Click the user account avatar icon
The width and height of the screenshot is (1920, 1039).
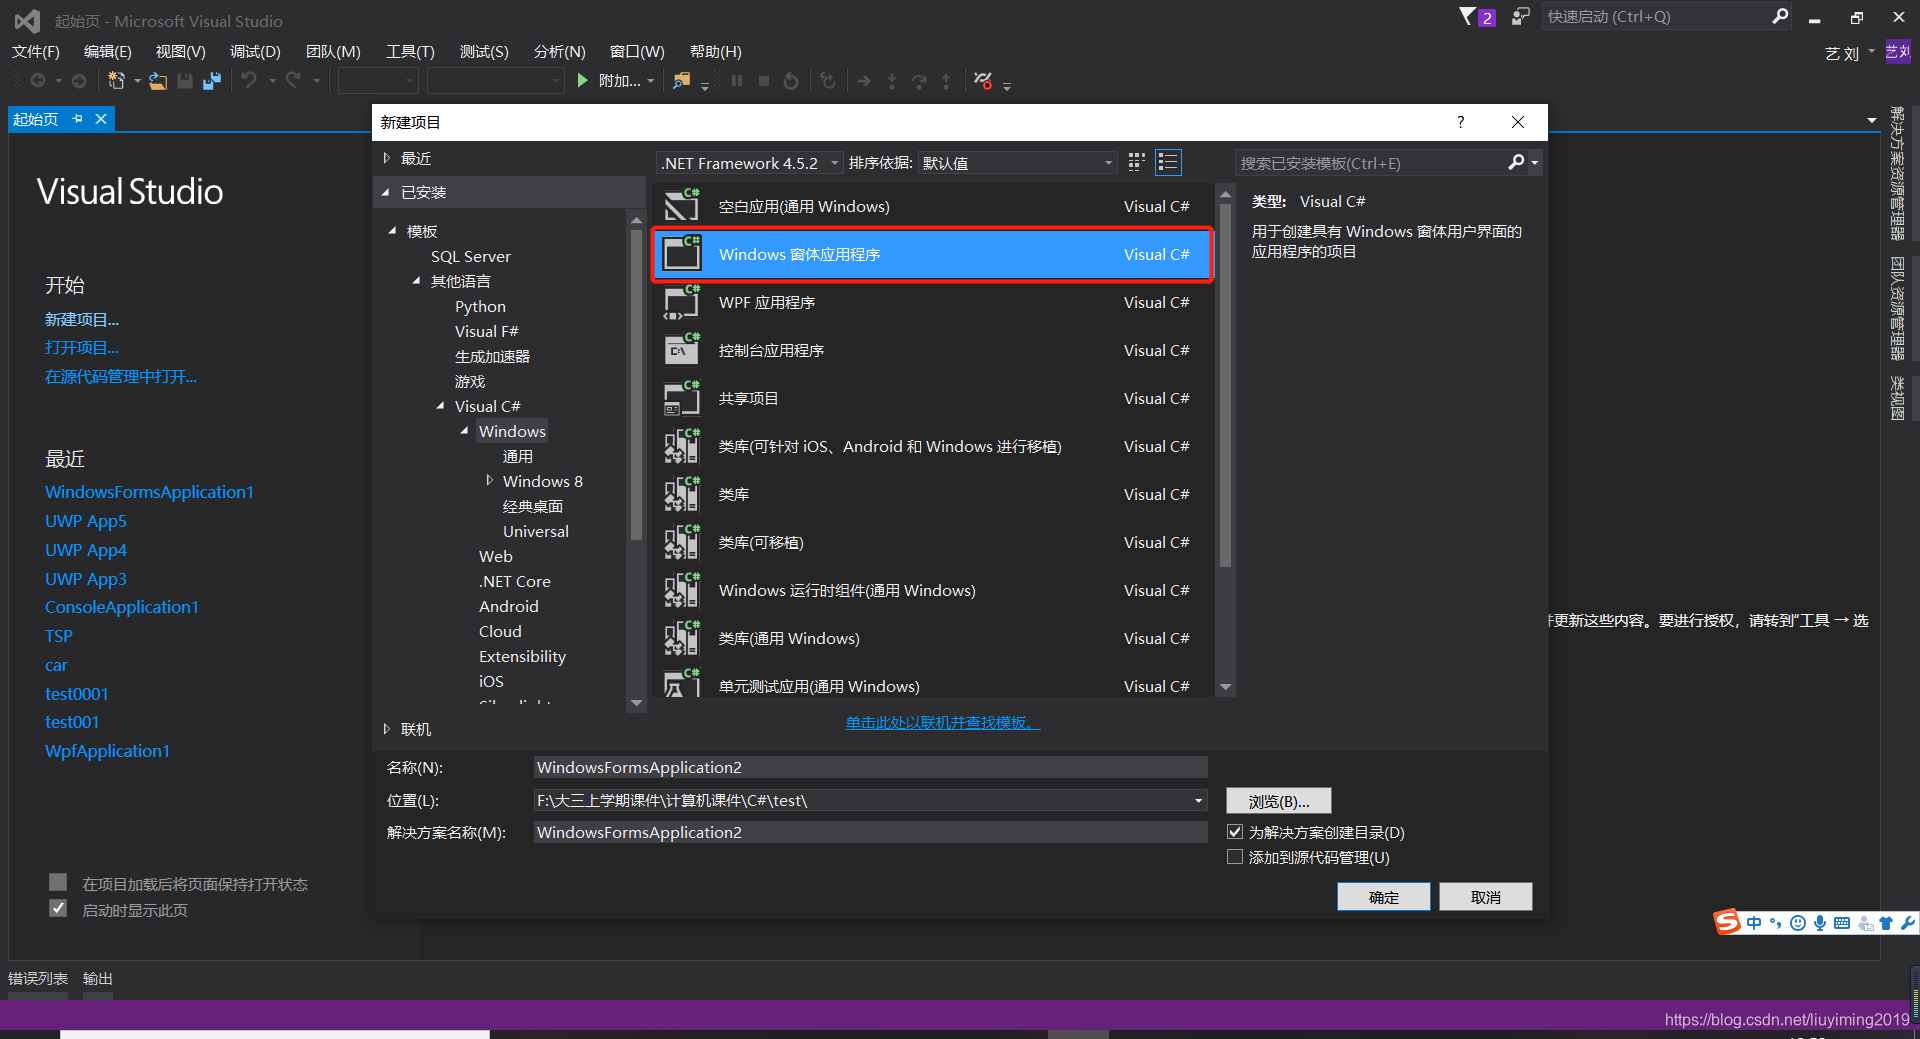(1898, 52)
